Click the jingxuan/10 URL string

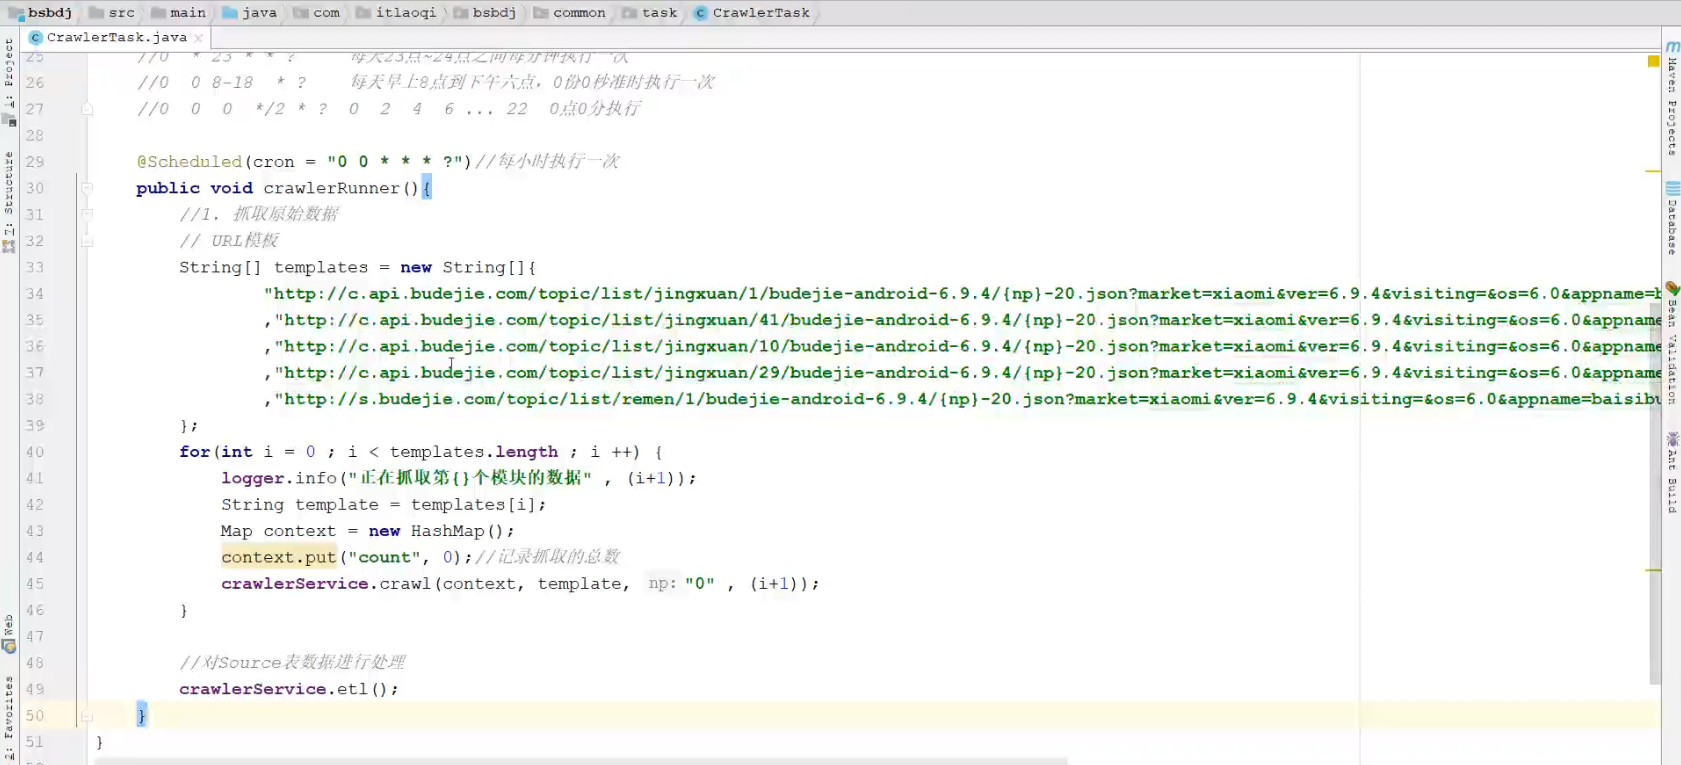coord(968,346)
